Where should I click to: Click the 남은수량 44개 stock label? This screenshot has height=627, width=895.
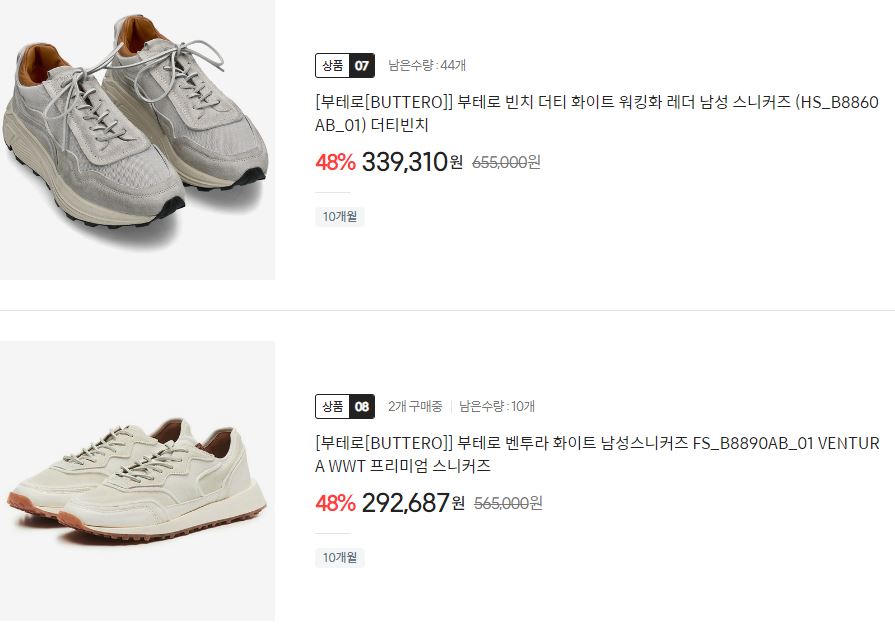[x=427, y=65]
